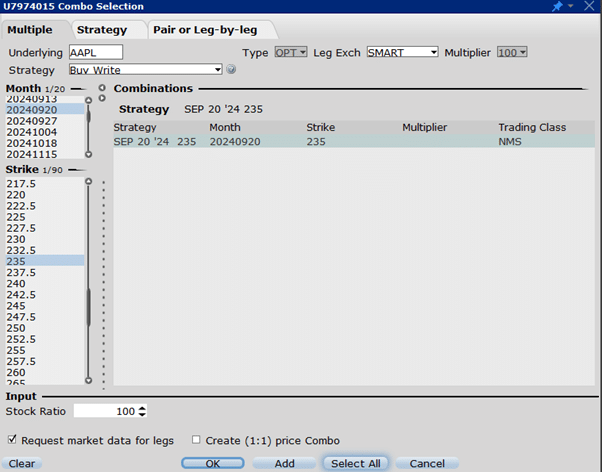Select month 20241018
The width and height of the screenshot is (602, 472).
click(45, 143)
